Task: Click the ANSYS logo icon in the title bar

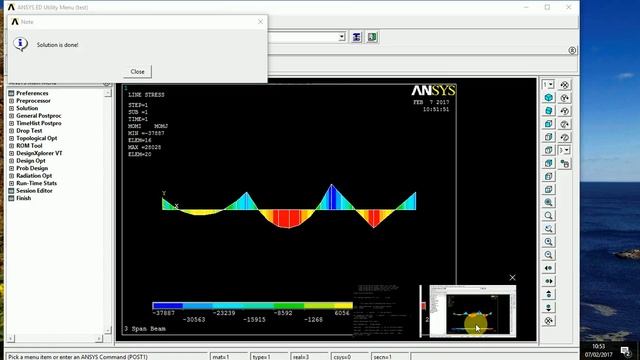Action: tap(11, 7)
